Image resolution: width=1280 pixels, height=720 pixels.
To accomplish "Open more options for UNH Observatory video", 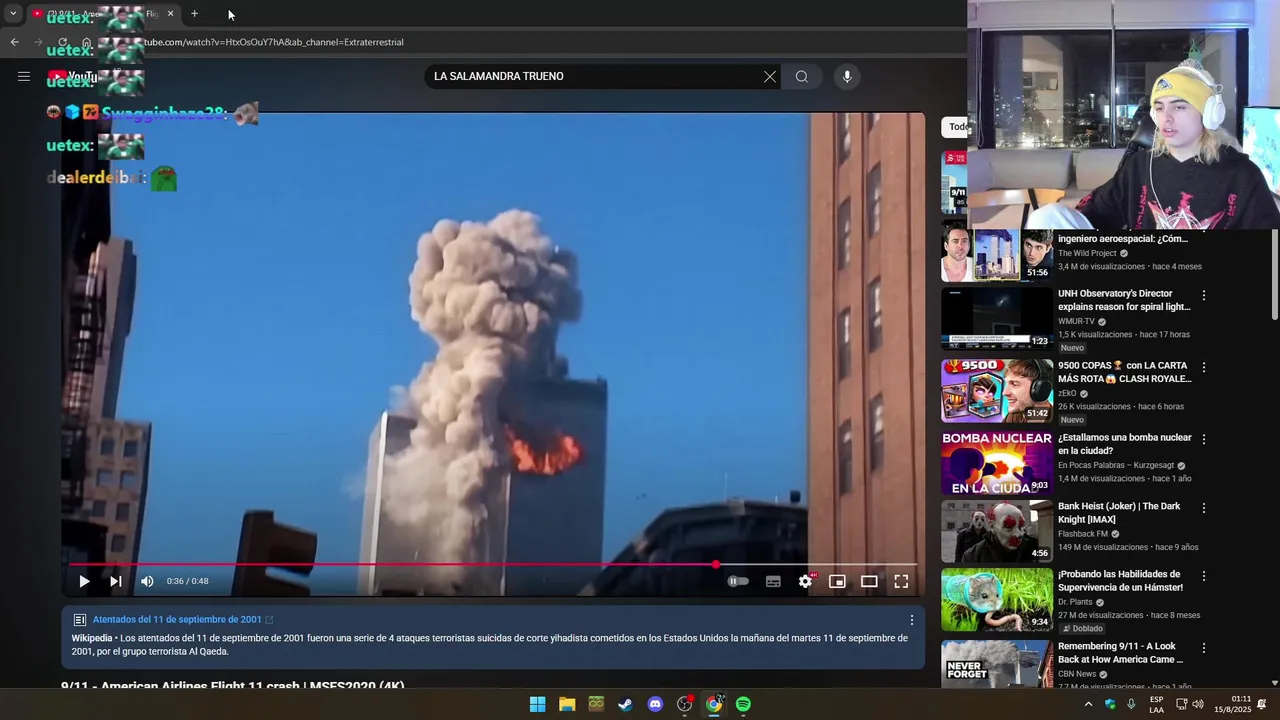I will coord(1204,295).
